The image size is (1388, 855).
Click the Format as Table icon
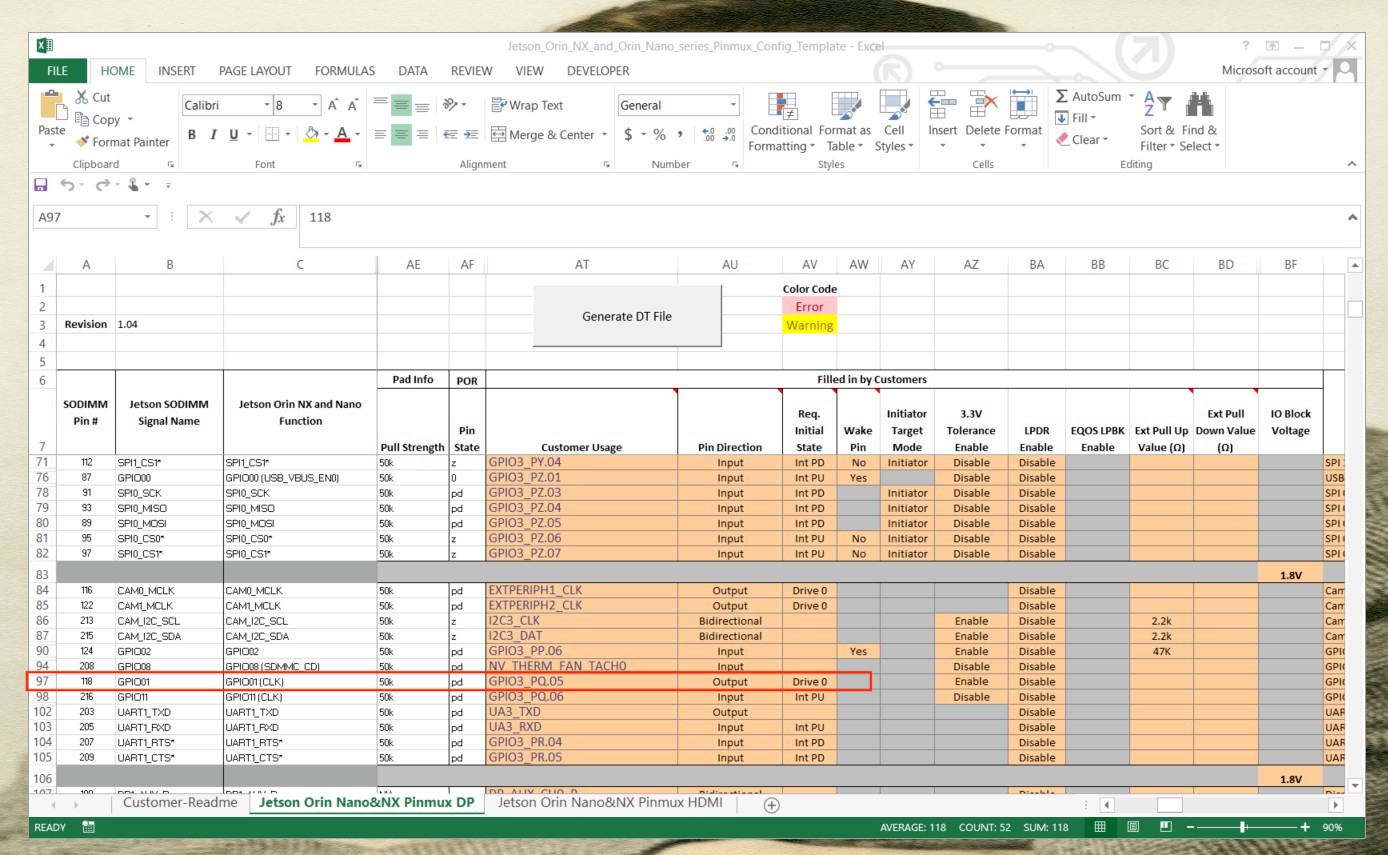(x=844, y=120)
